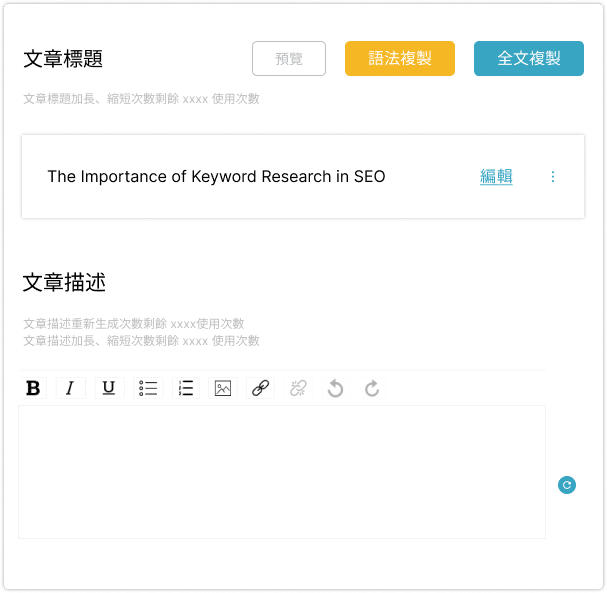Toggle bold formatting in the editor toolbar
This screenshot has height=593, width=607.
(x=33, y=388)
